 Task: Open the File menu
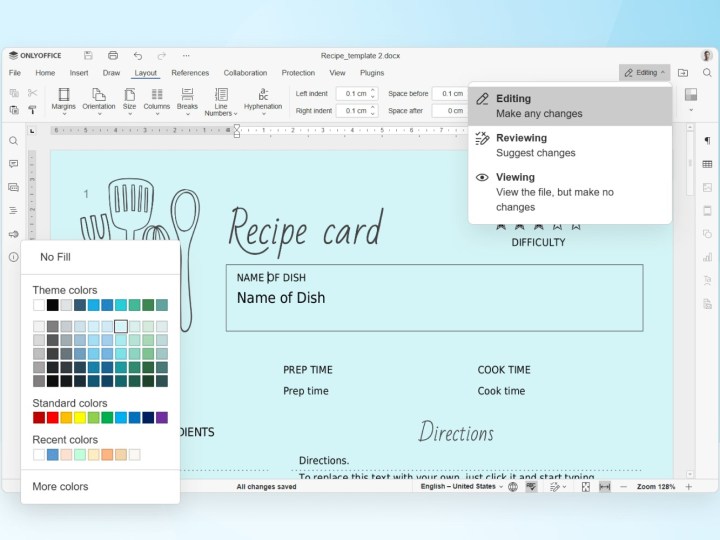coord(15,73)
